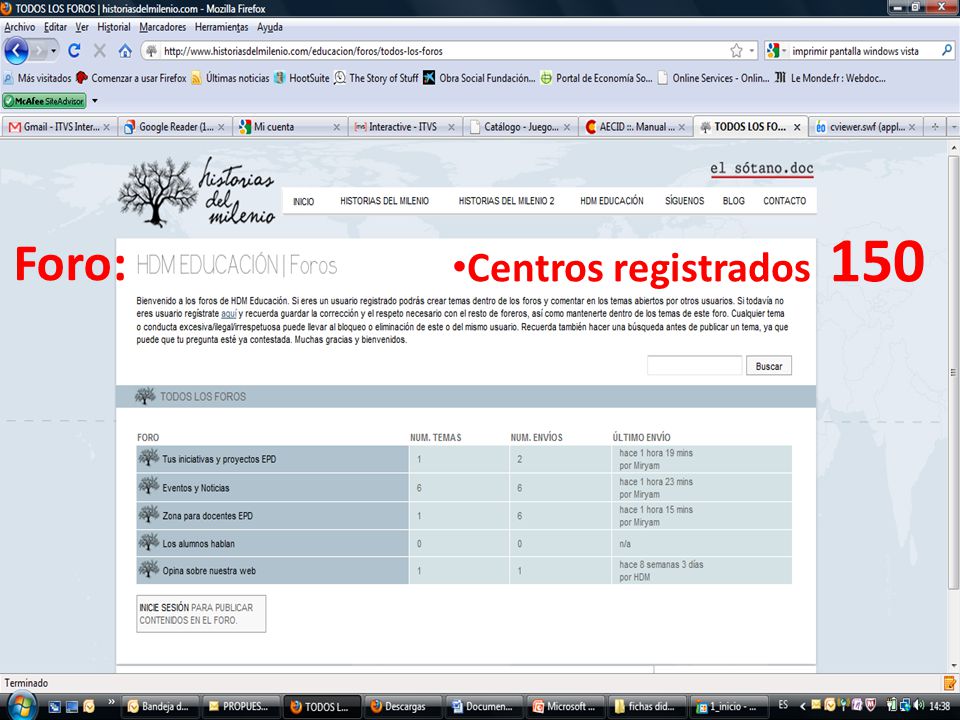Open forum Zona para docentes EPD
Image resolution: width=960 pixels, height=720 pixels.
[x=207, y=516]
